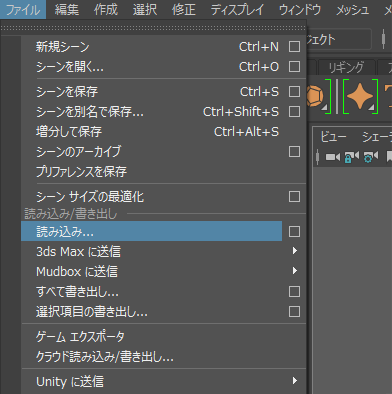Click the orange four-point star shelf icon

coord(360,97)
